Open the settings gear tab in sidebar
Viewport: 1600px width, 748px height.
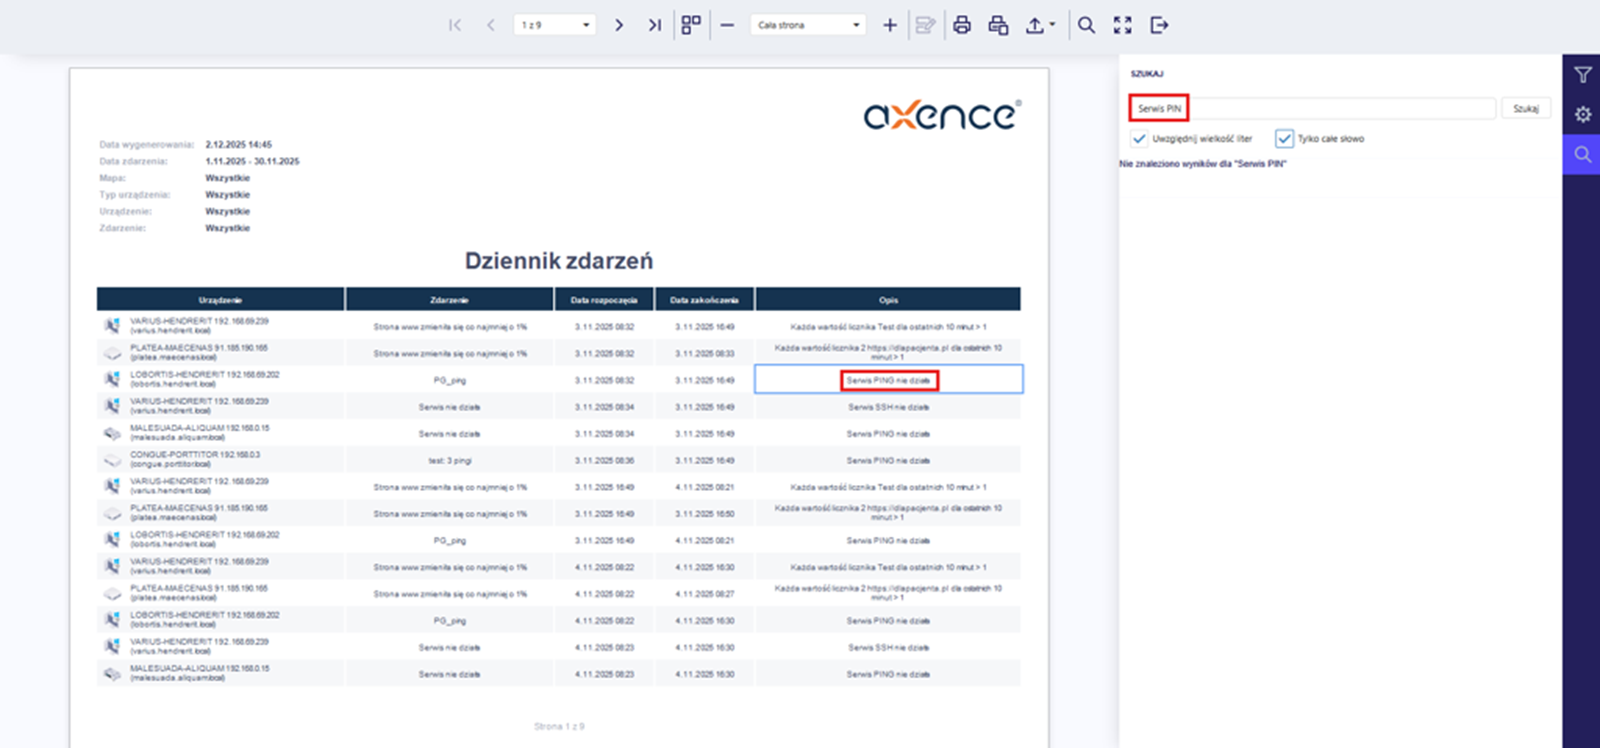1582,115
